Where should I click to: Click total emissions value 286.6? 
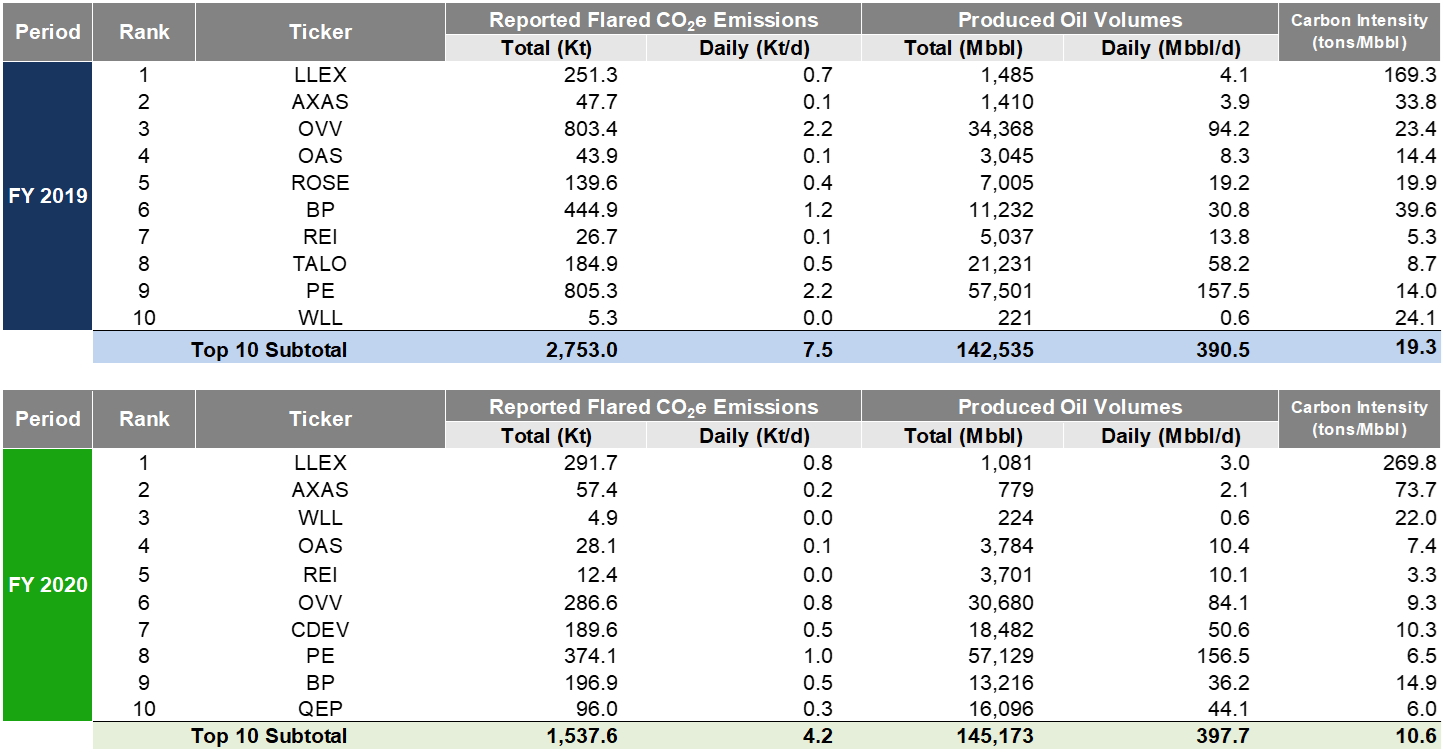[593, 603]
